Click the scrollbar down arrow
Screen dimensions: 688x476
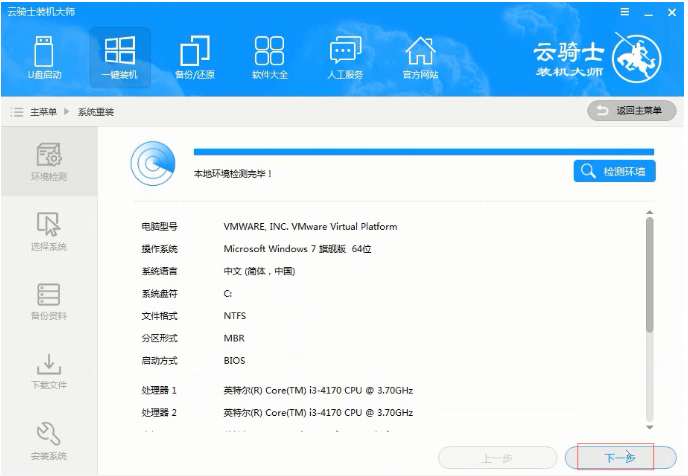click(650, 427)
